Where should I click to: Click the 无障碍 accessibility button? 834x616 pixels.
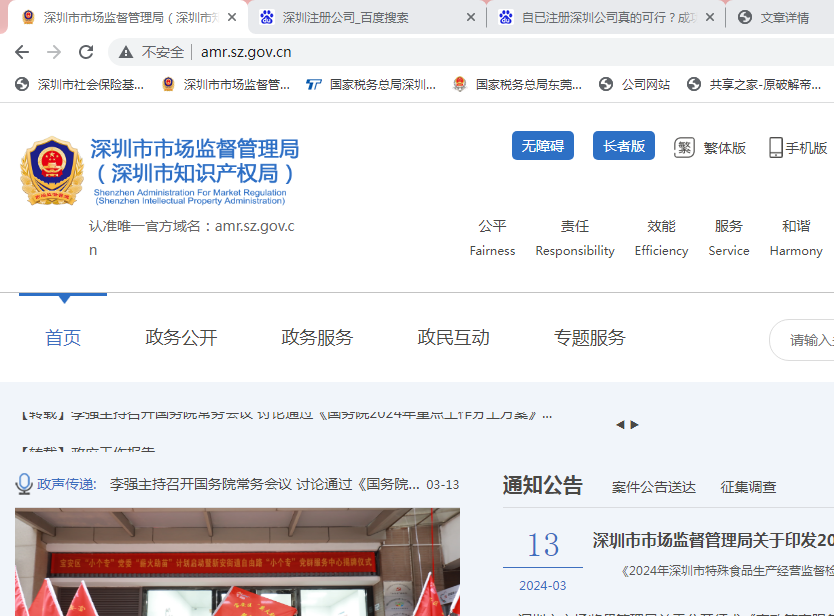pyautogui.click(x=543, y=146)
